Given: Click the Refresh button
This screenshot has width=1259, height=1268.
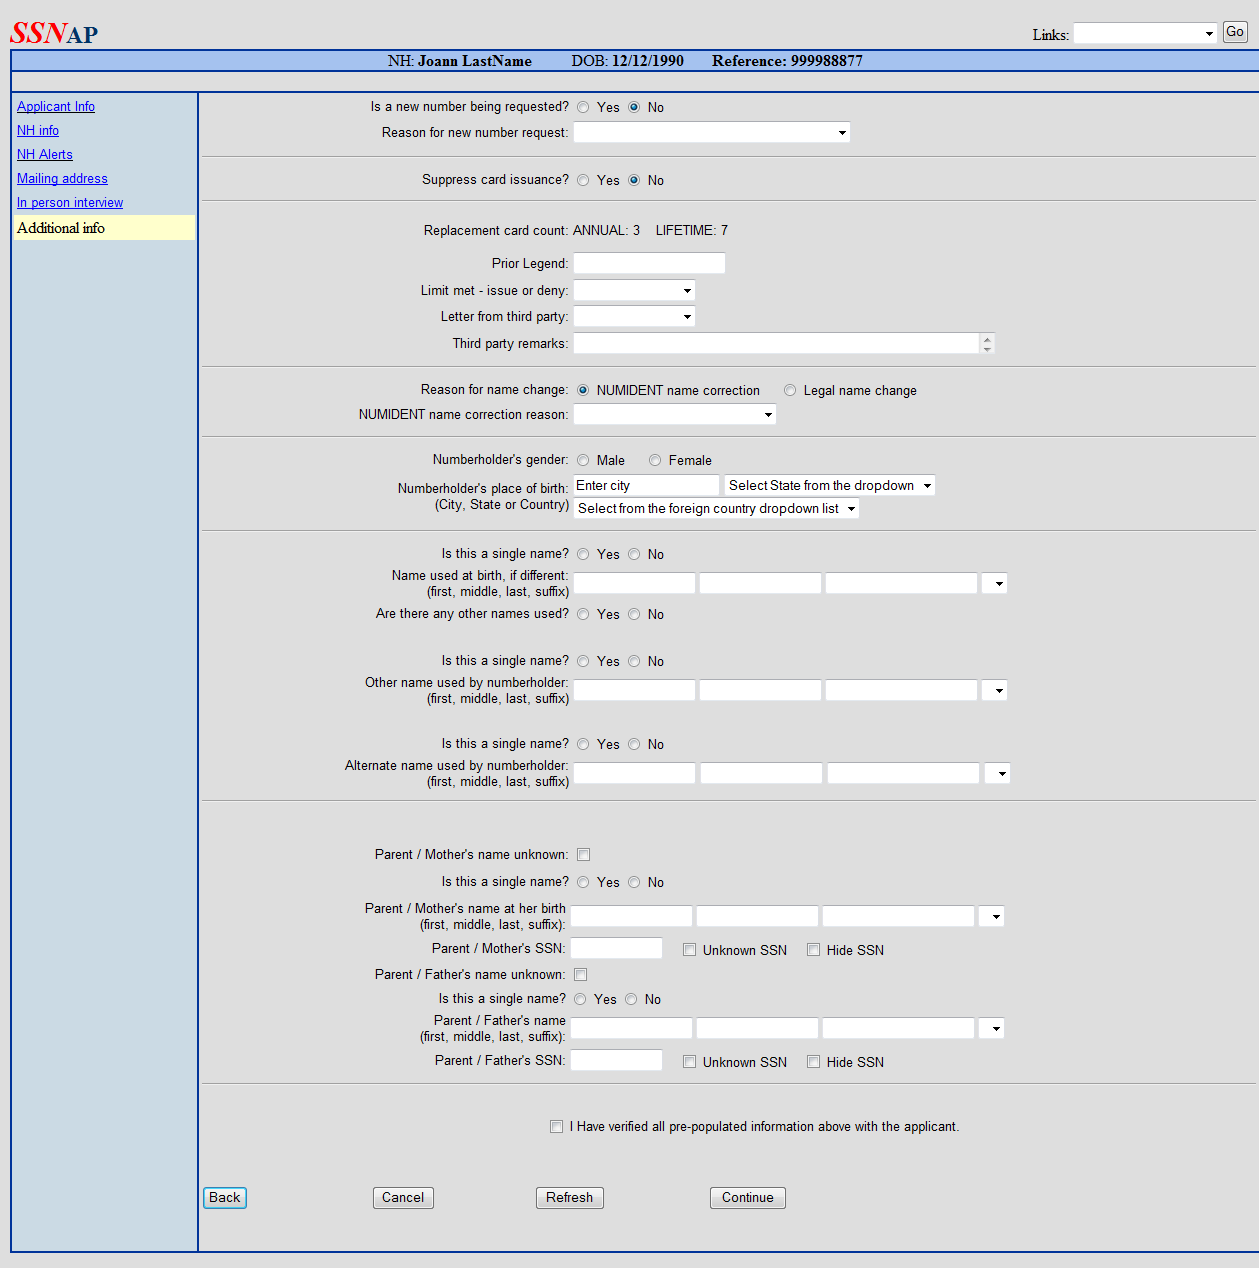Looking at the screenshot, I should pyautogui.click(x=570, y=1198).
